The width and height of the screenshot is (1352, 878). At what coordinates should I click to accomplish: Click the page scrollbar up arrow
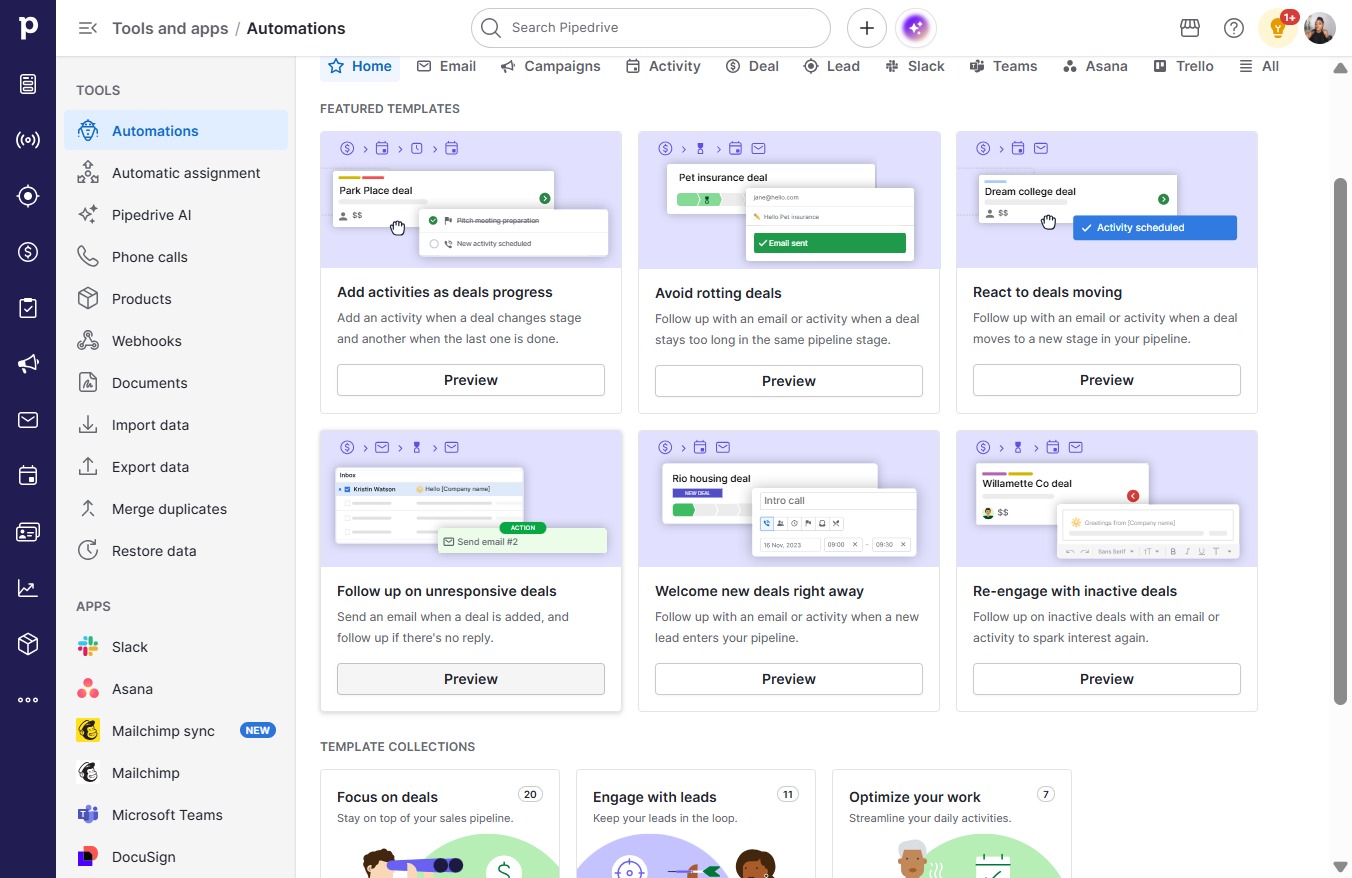coord(1340,68)
